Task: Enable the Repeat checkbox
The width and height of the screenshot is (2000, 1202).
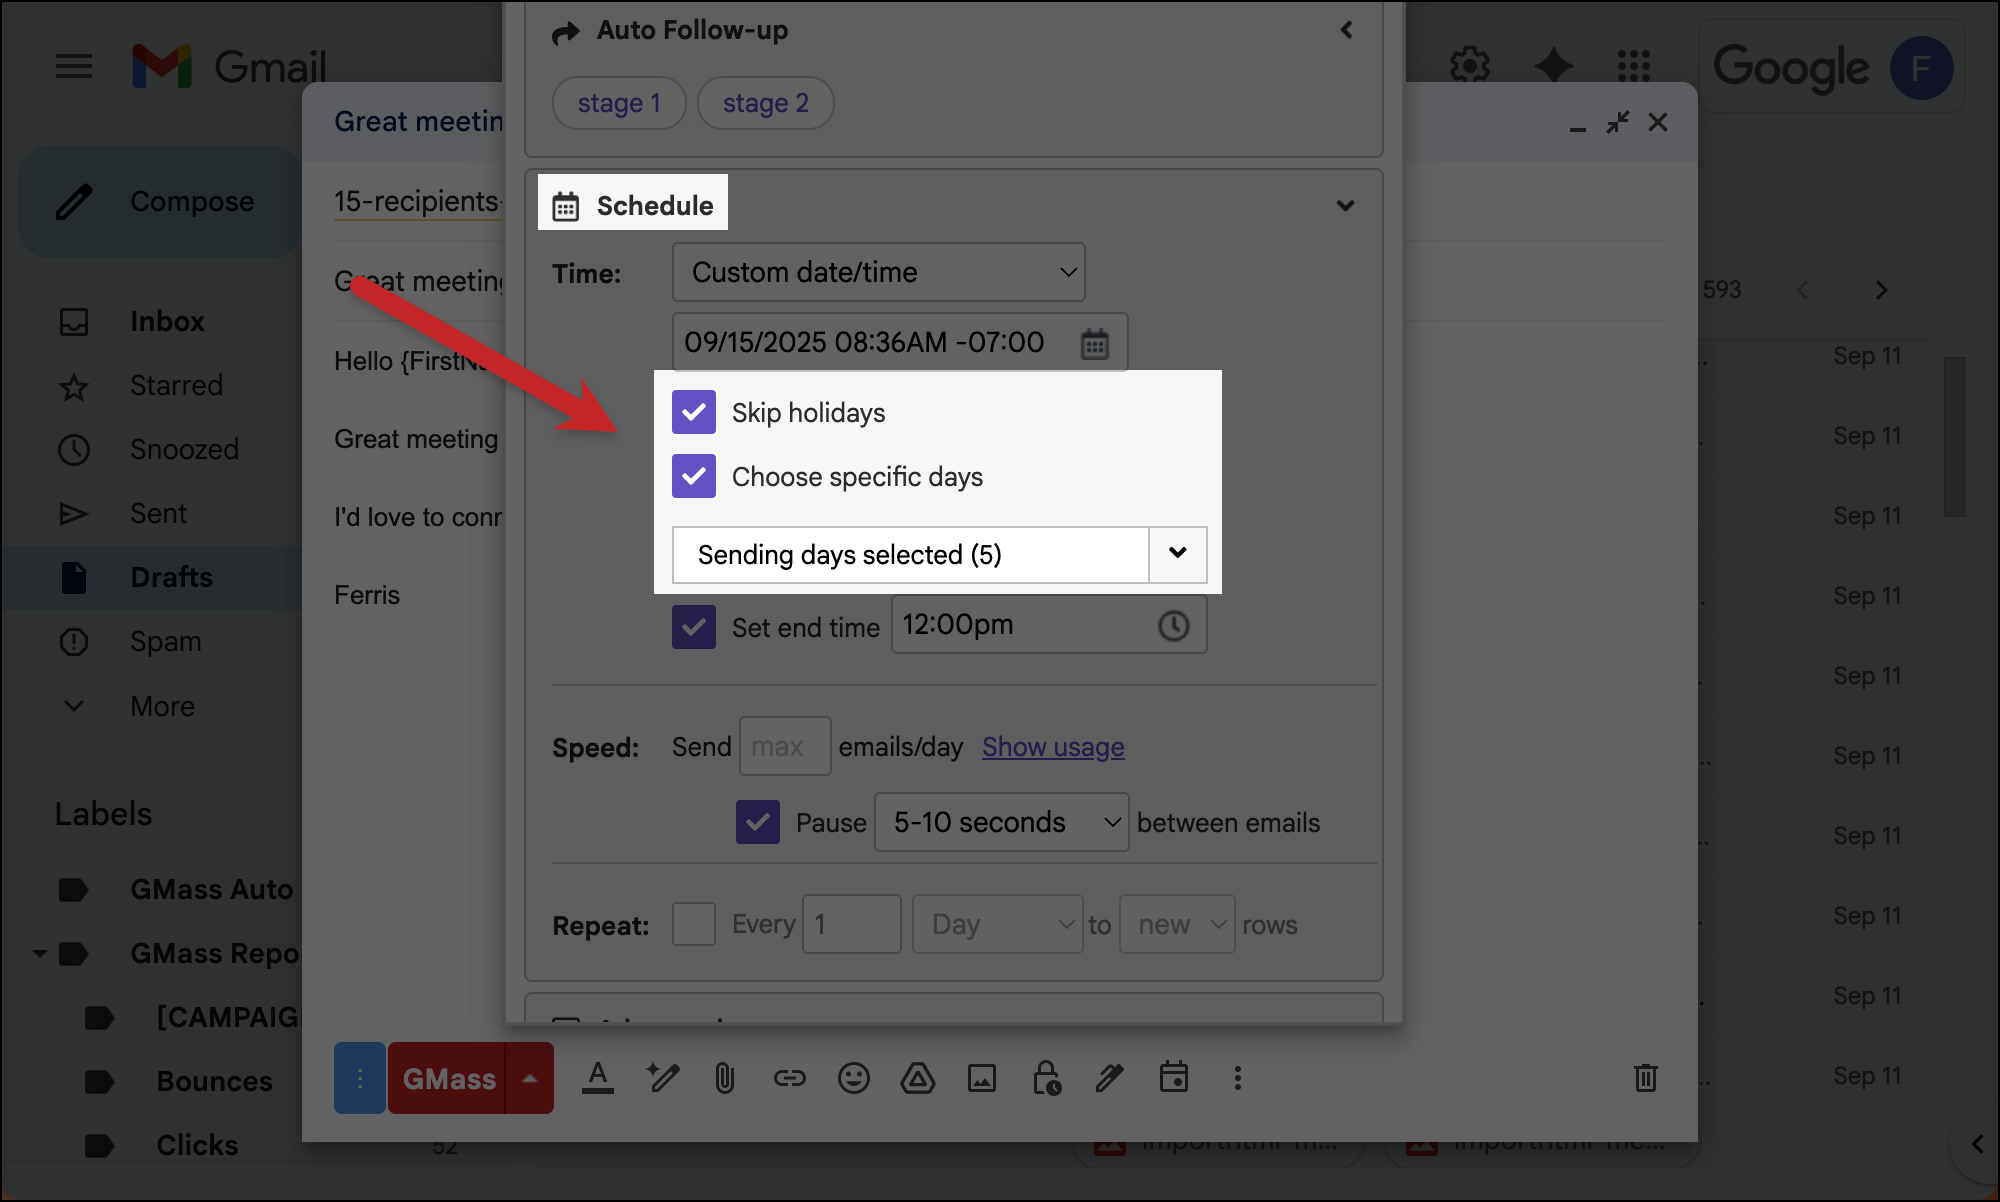Action: (x=694, y=924)
